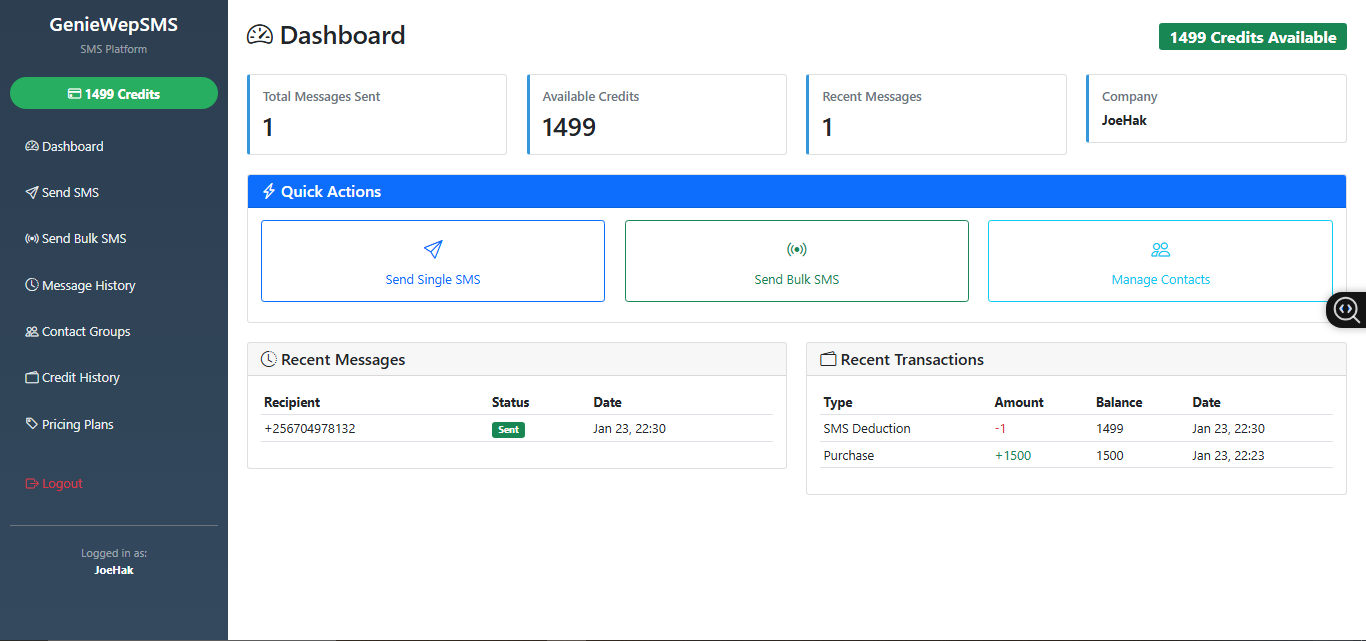
Task: Click the 1499 Credits Available badge
Action: [1252, 37]
